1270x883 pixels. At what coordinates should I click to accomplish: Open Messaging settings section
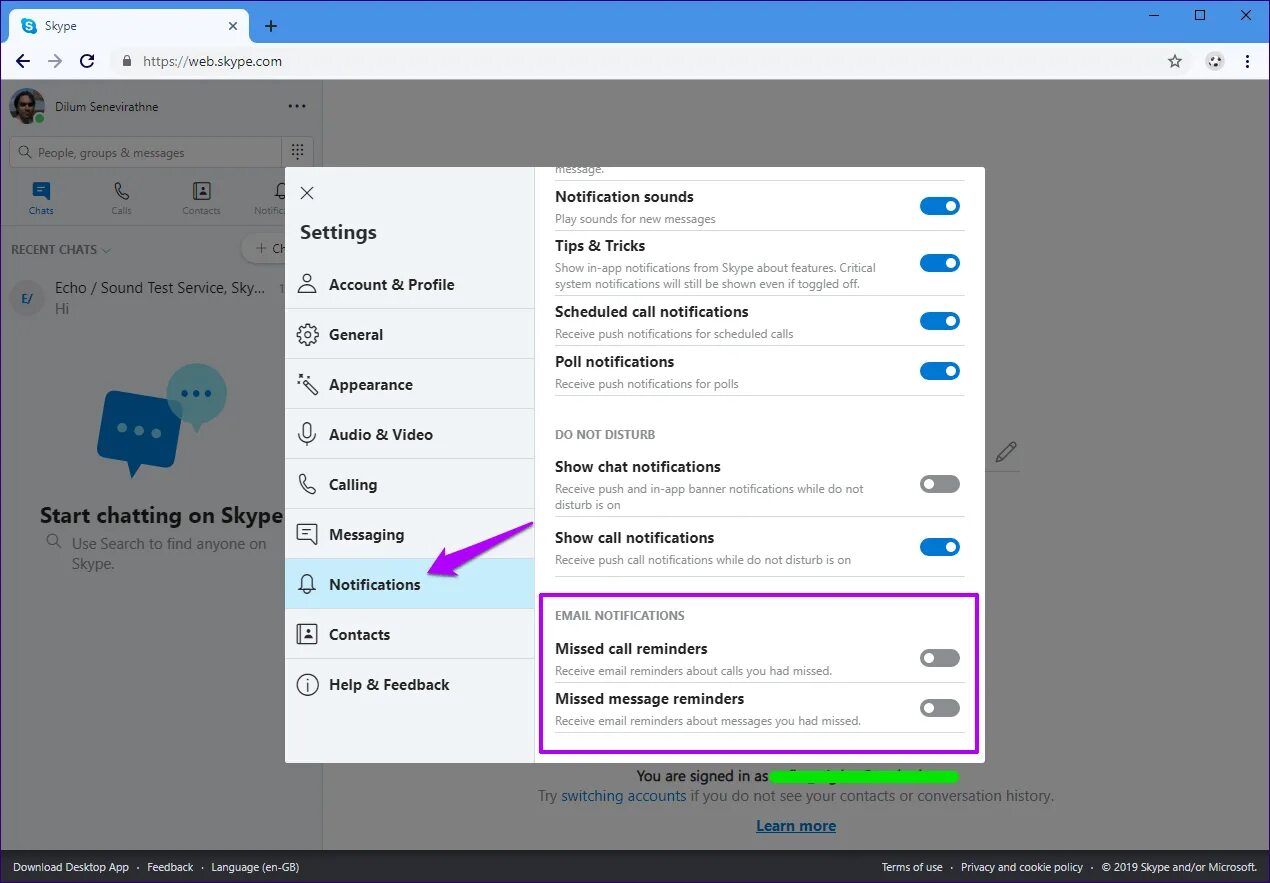409,534
